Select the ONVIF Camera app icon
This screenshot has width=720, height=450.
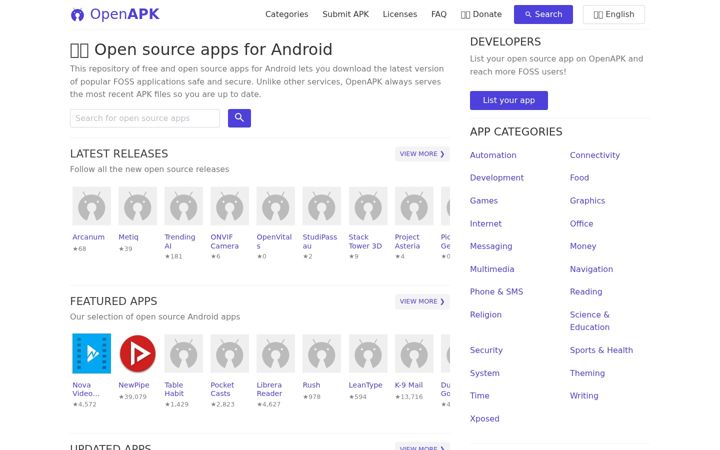tap(230, 206)
